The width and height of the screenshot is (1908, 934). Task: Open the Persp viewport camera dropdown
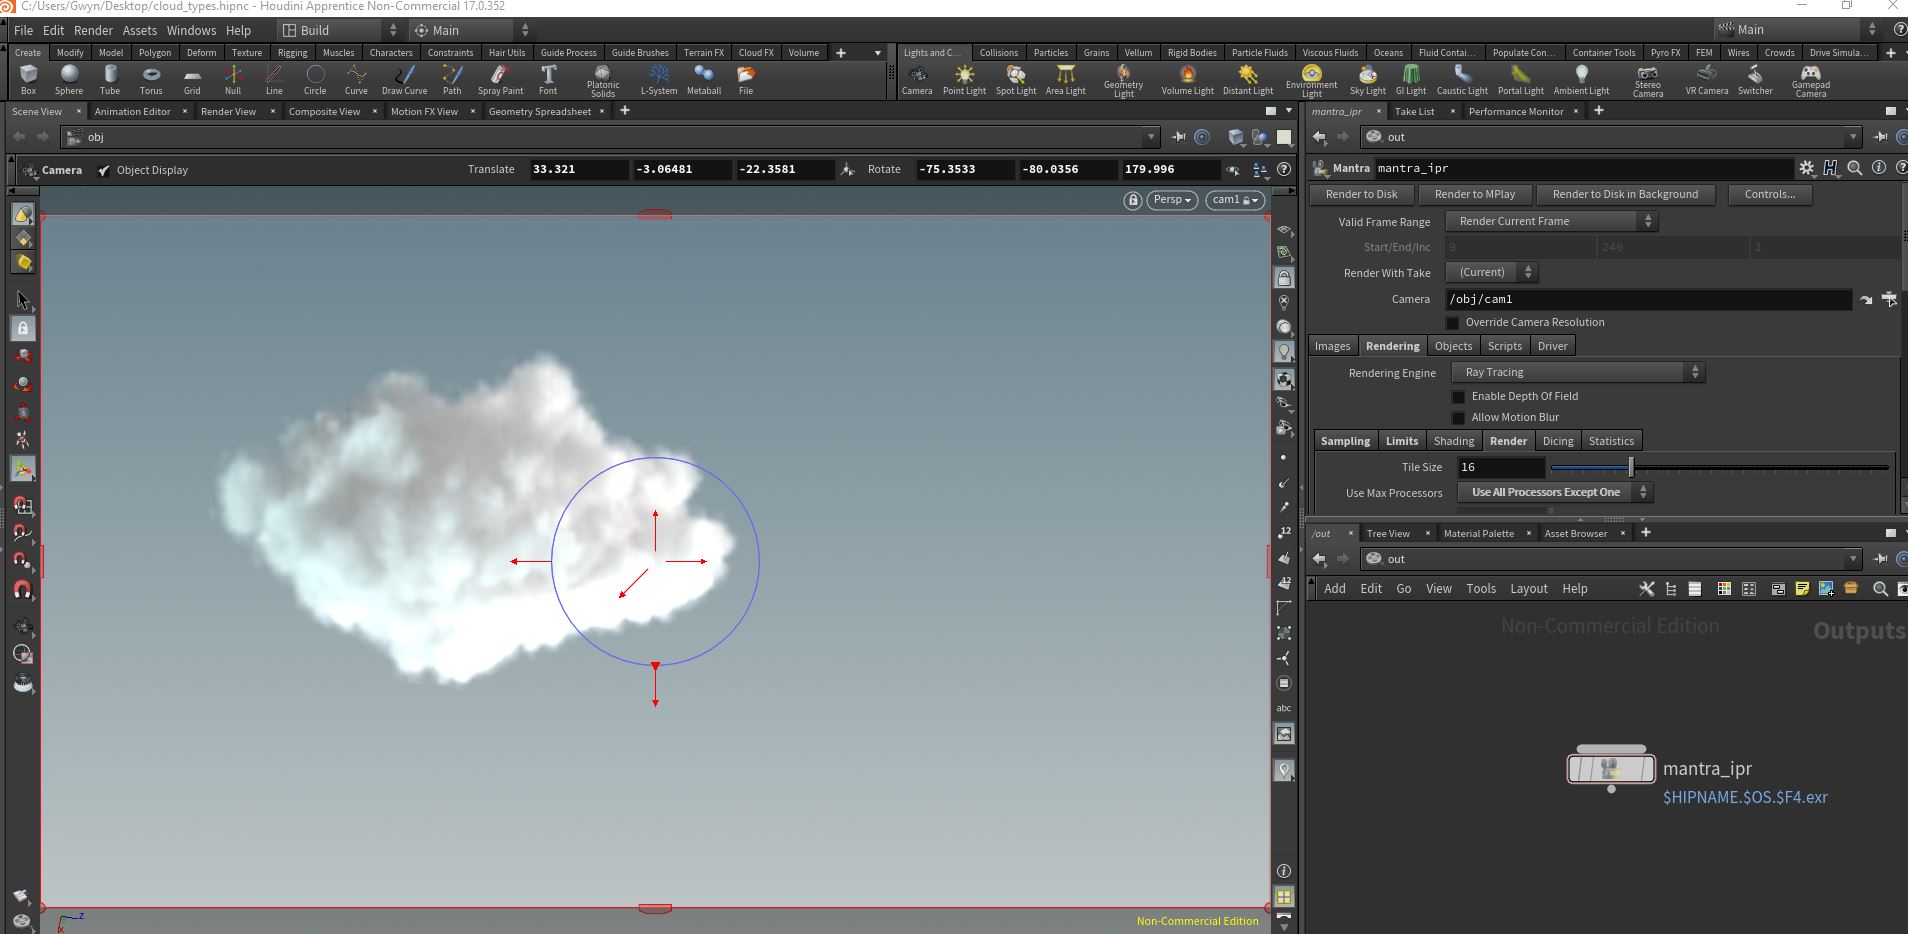(1172, 200)
